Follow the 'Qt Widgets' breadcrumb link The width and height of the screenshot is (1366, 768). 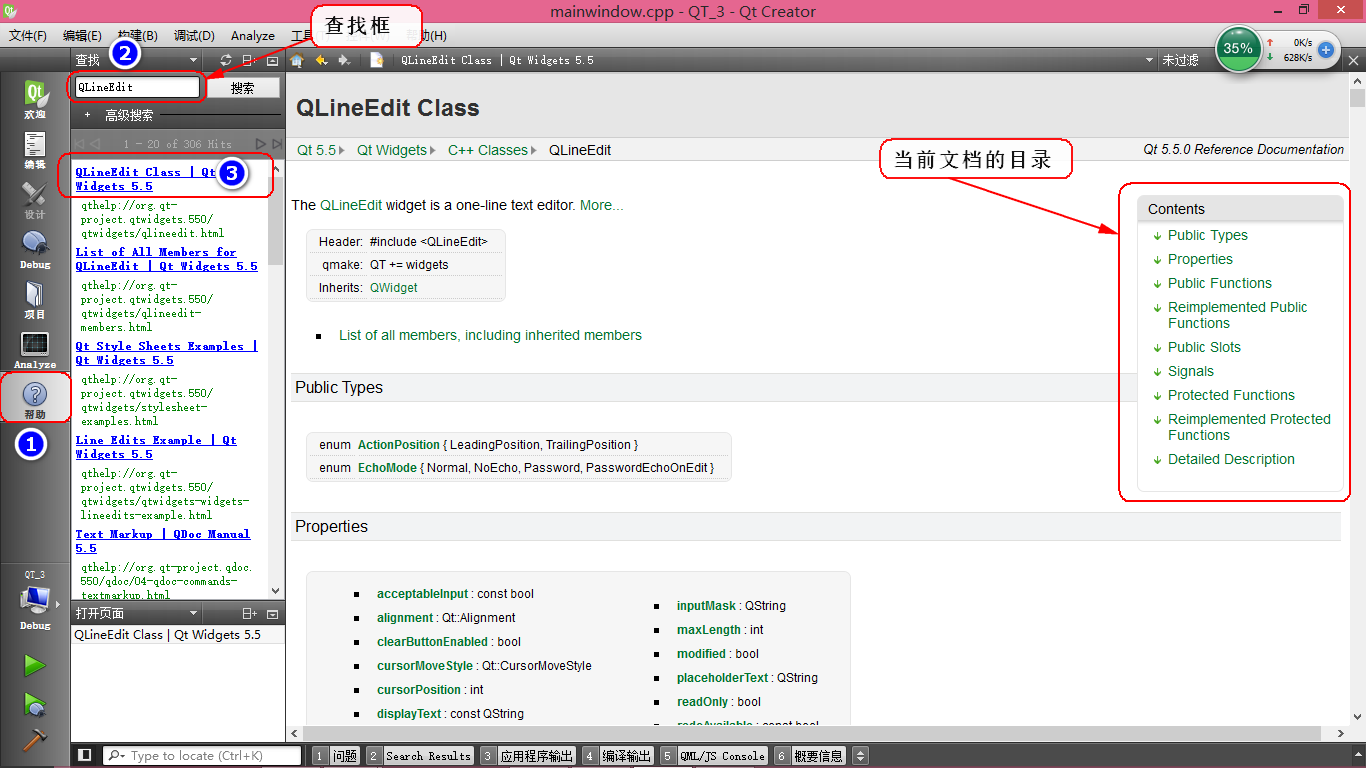point(392,150)
